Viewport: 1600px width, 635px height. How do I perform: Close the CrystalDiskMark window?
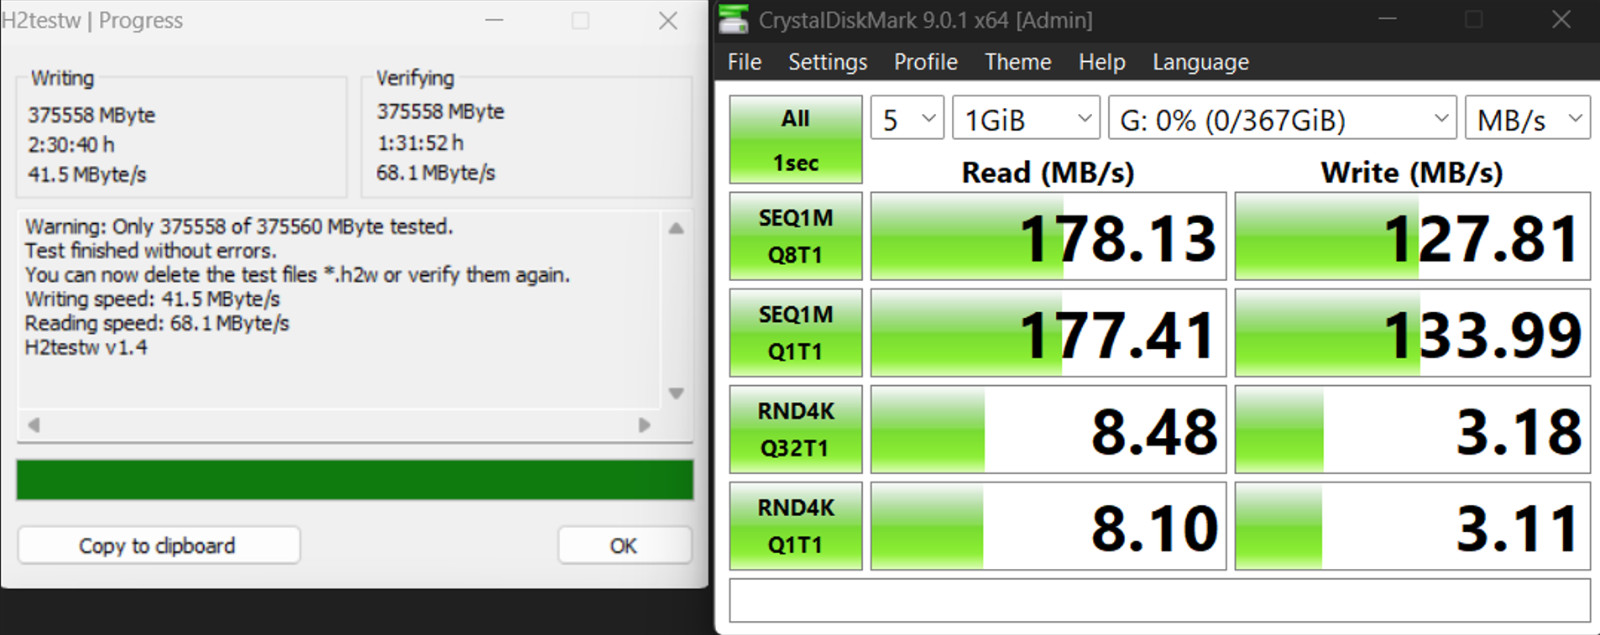(1561, 20)
